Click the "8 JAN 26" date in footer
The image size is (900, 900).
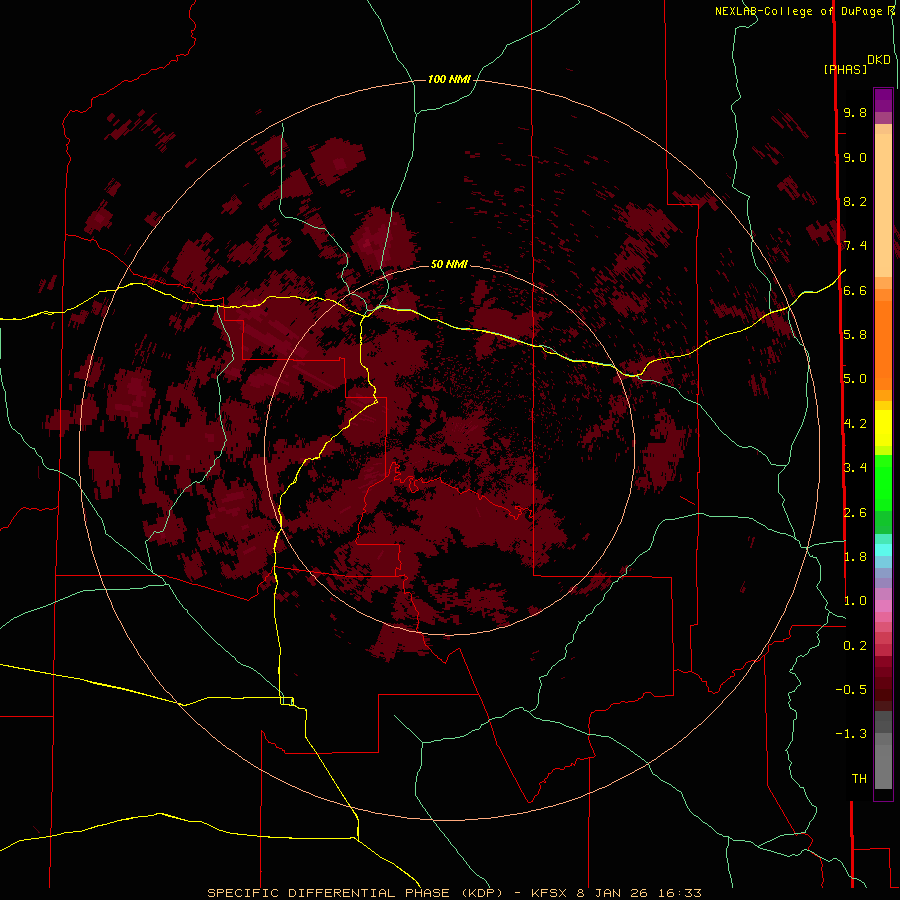pos(612,893)
